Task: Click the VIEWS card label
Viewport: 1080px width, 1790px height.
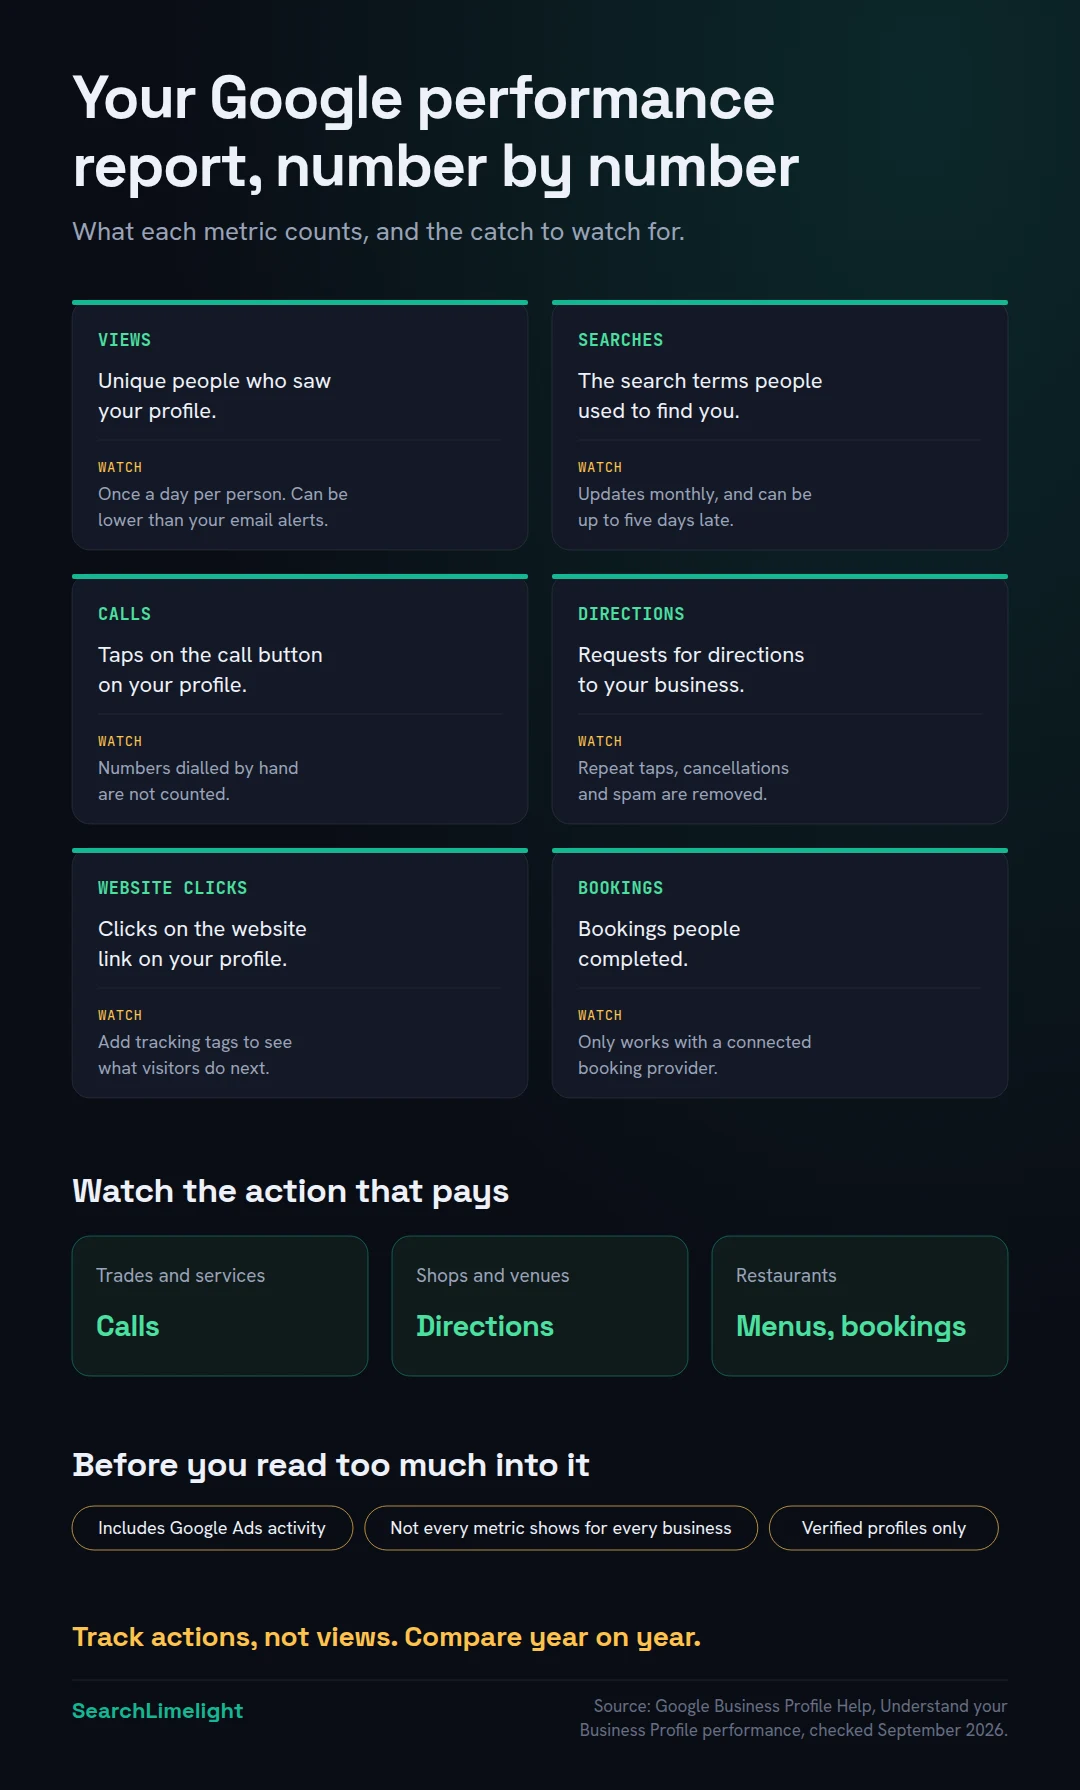Action: point(124,340)
